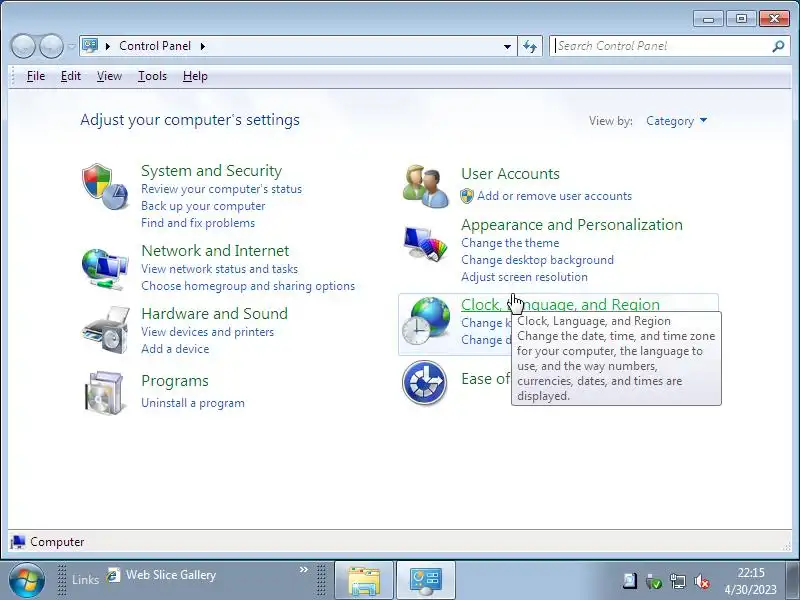Open the View menu
Screen dimensions: 800x600
pos(109,76)
